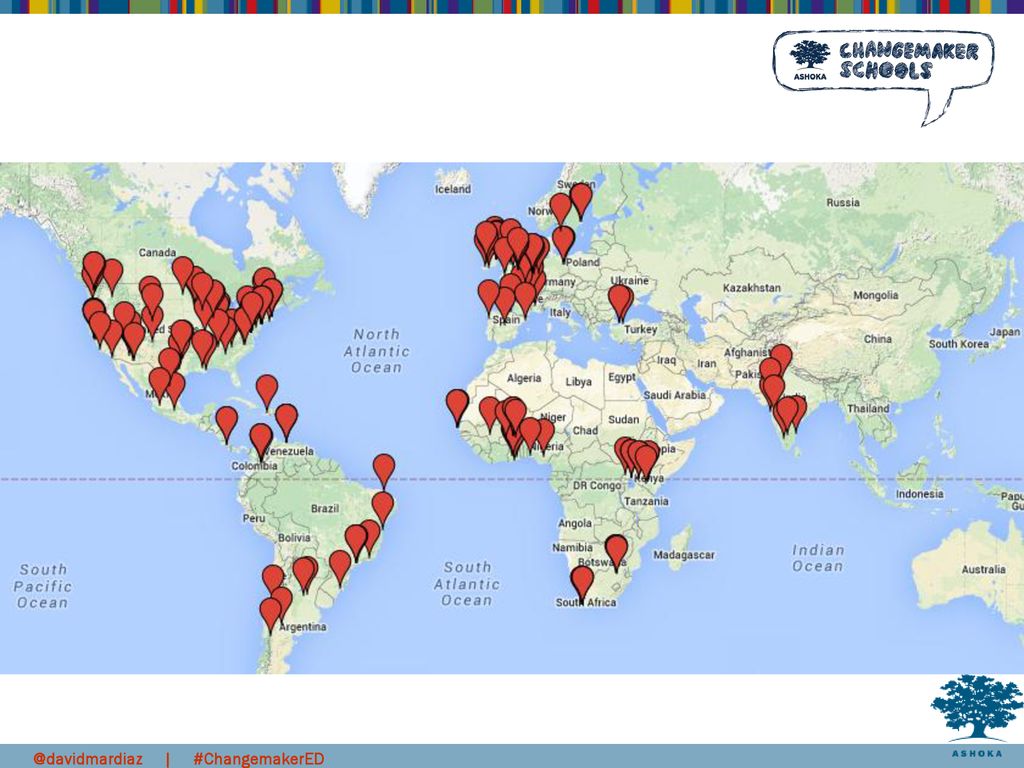Click the pin over Poland on the Baltic
Screen dimensions: 1024x768
[564, 244]
